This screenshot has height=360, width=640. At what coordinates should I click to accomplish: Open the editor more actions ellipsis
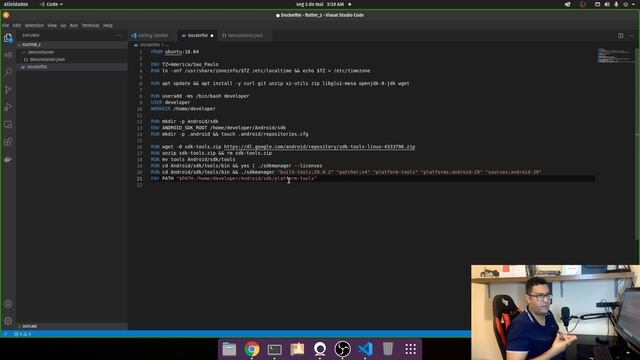coord(631,36)
